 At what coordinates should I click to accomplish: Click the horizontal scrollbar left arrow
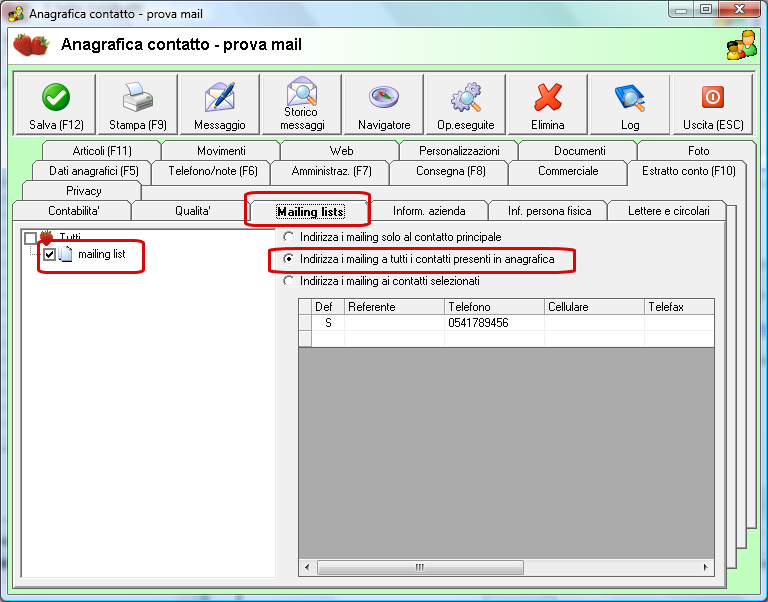coord(307,567)
